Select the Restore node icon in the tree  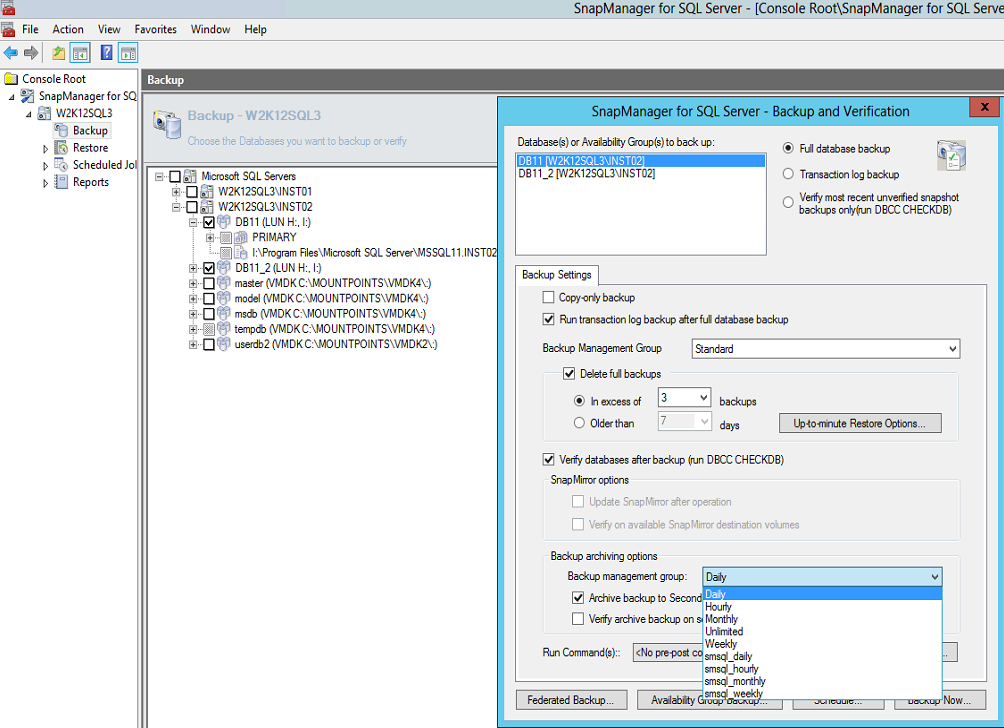(62, 148)
